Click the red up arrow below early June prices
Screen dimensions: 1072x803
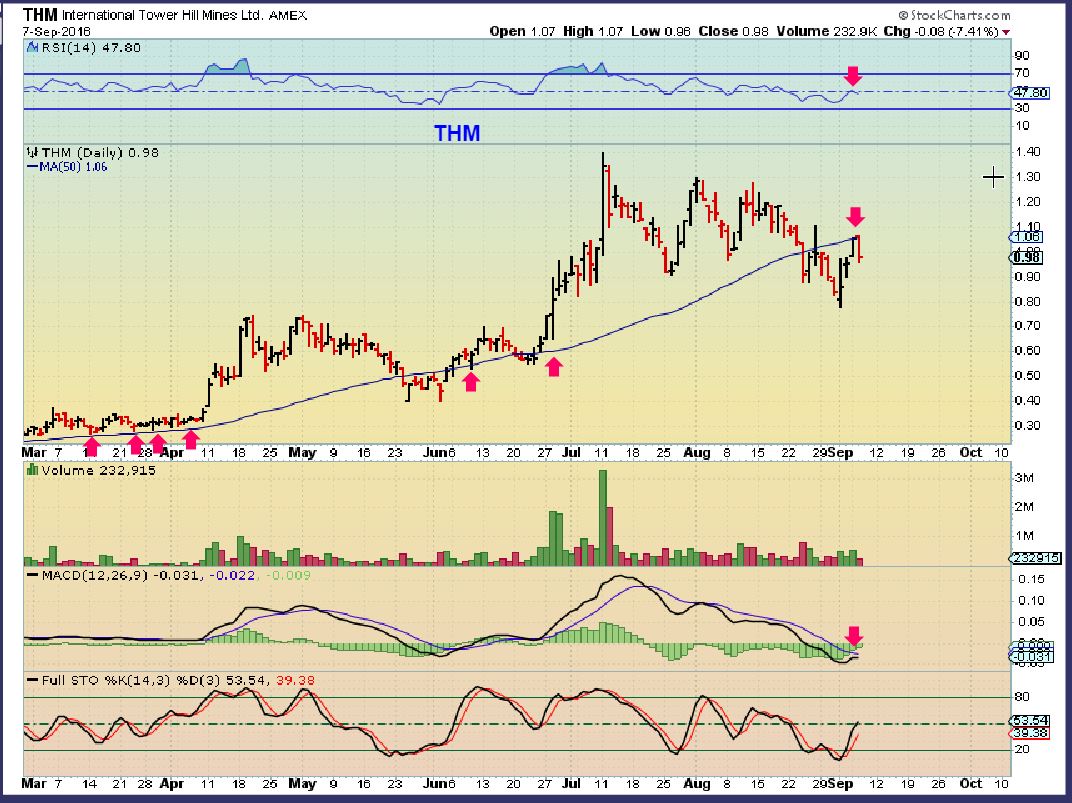[470, 381]
